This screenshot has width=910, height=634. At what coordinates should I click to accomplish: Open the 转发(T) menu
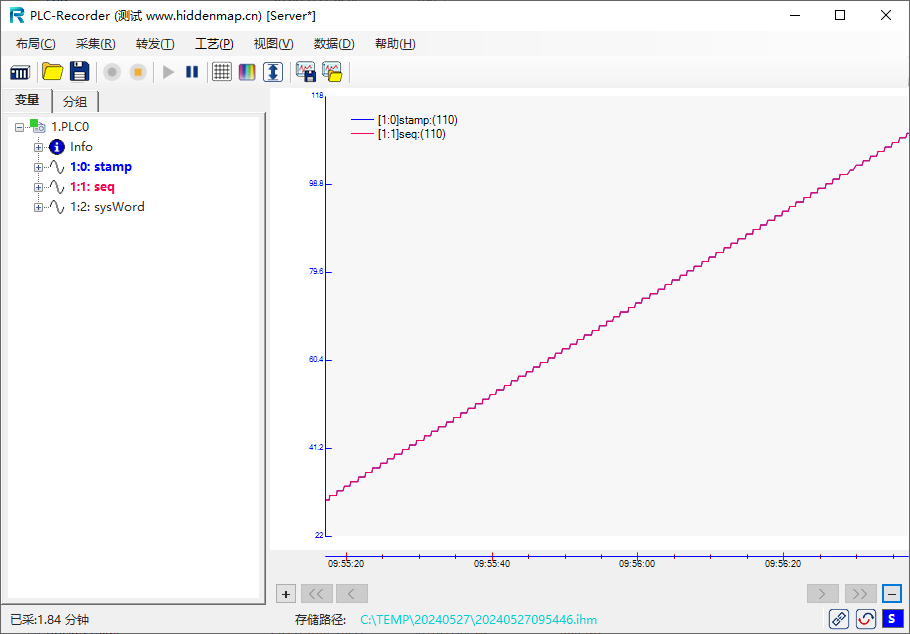pos(155,44)
